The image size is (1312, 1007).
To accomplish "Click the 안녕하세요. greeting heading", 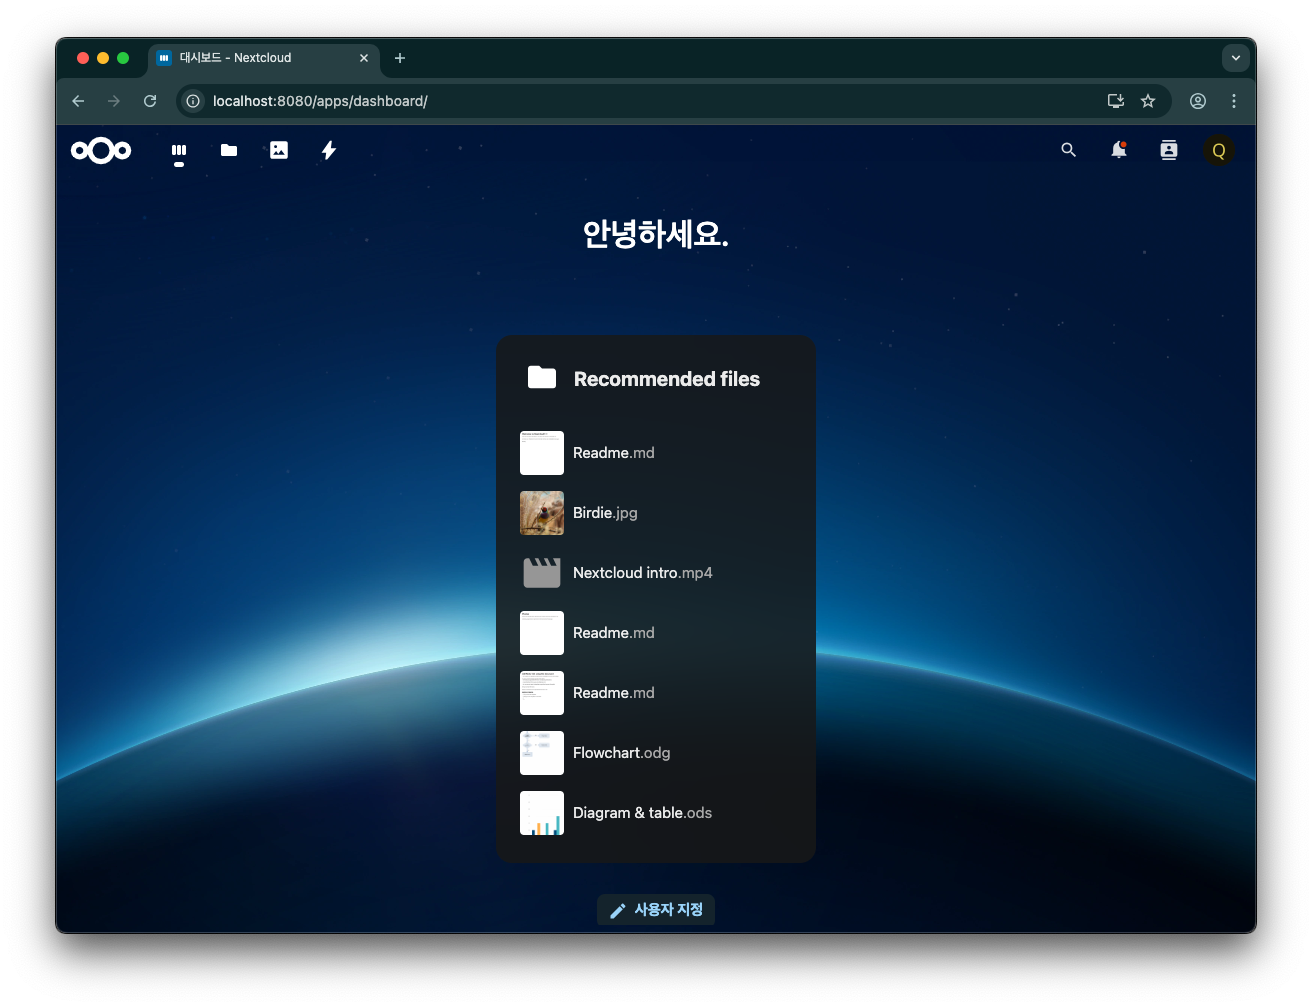I will coord(656,233).
